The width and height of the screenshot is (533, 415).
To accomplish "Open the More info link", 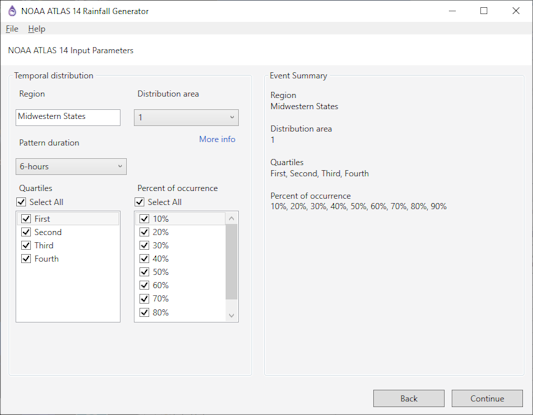I will pyautogui.click(x=217, y=139).
